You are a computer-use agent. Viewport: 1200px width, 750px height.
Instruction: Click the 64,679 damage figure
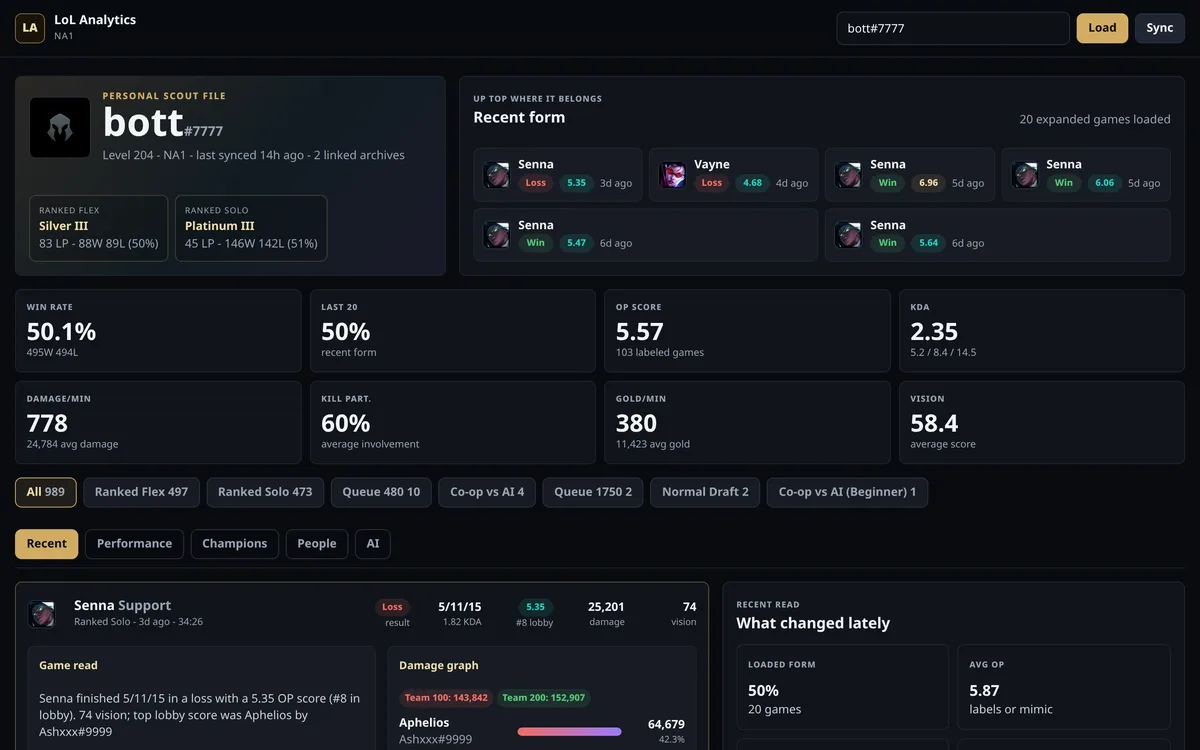666,725
